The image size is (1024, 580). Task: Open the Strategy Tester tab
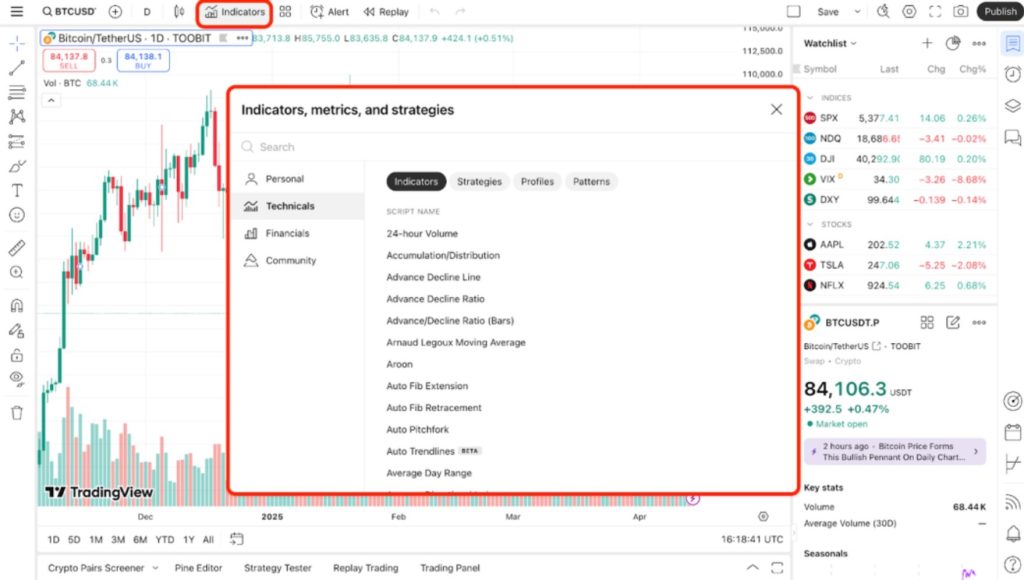tap(278, 568)
